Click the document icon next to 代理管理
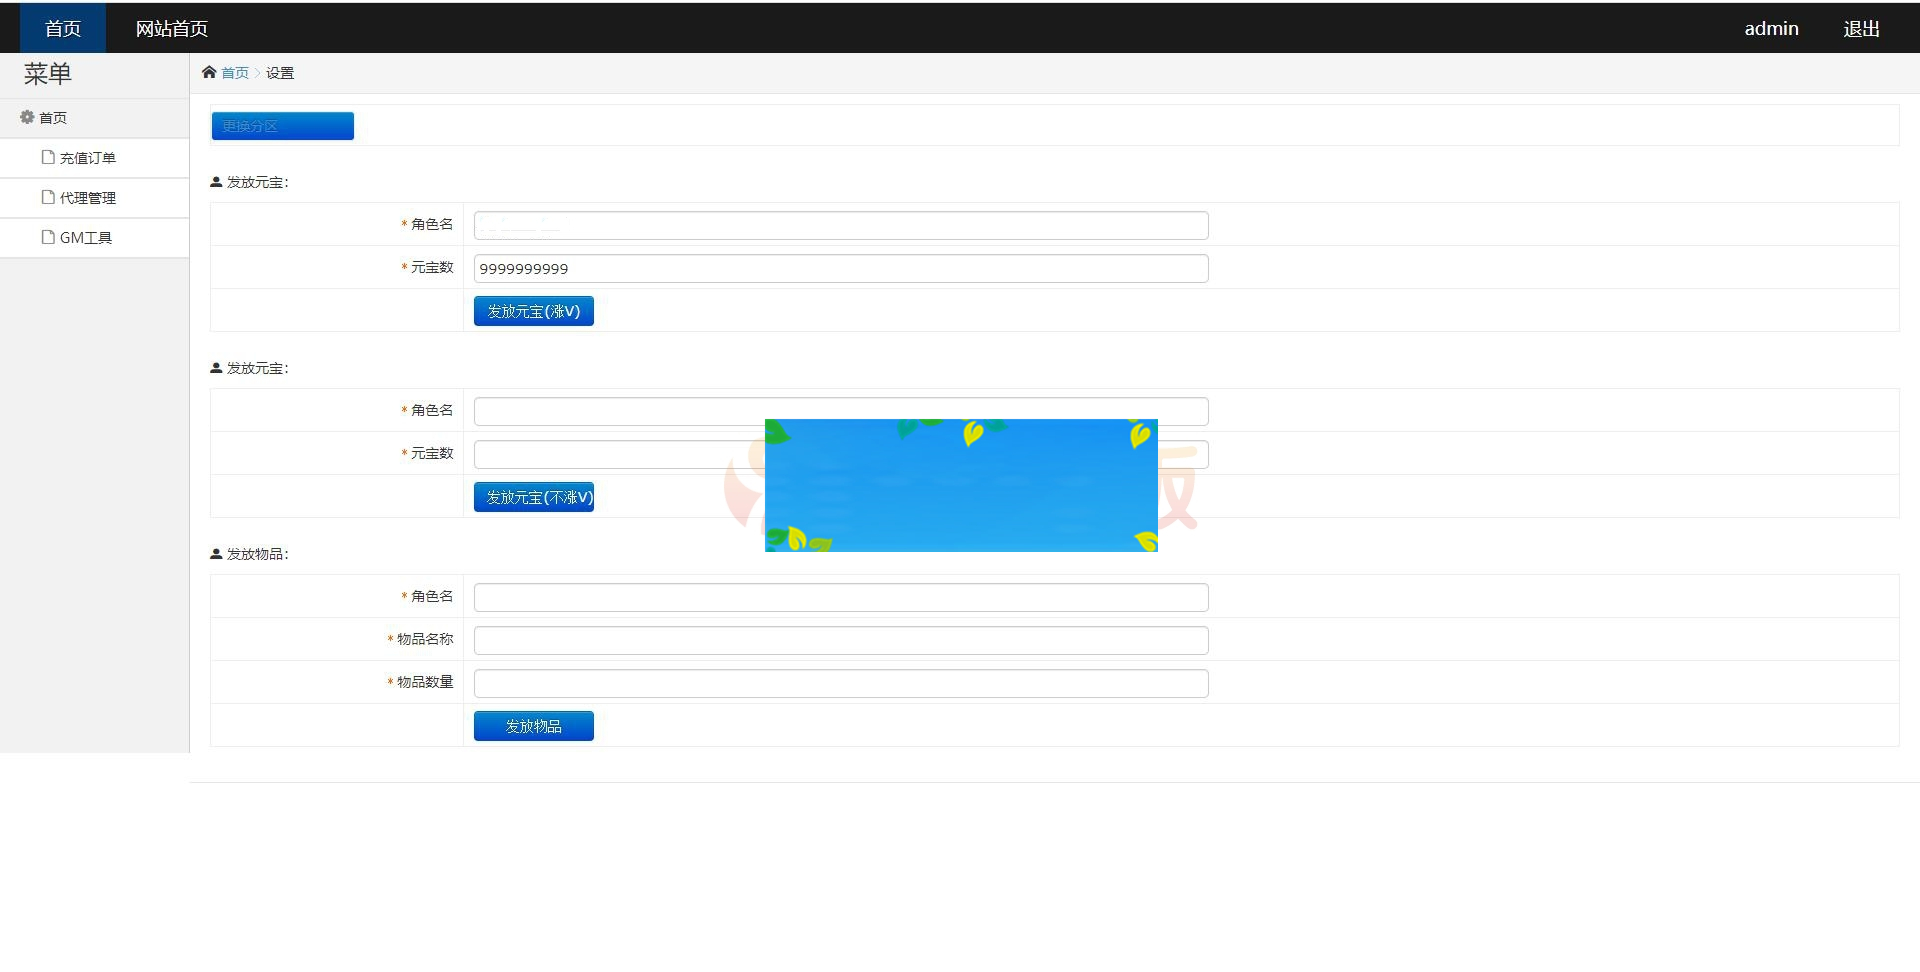Screen dimensions: 1920x972 (47, 197)
